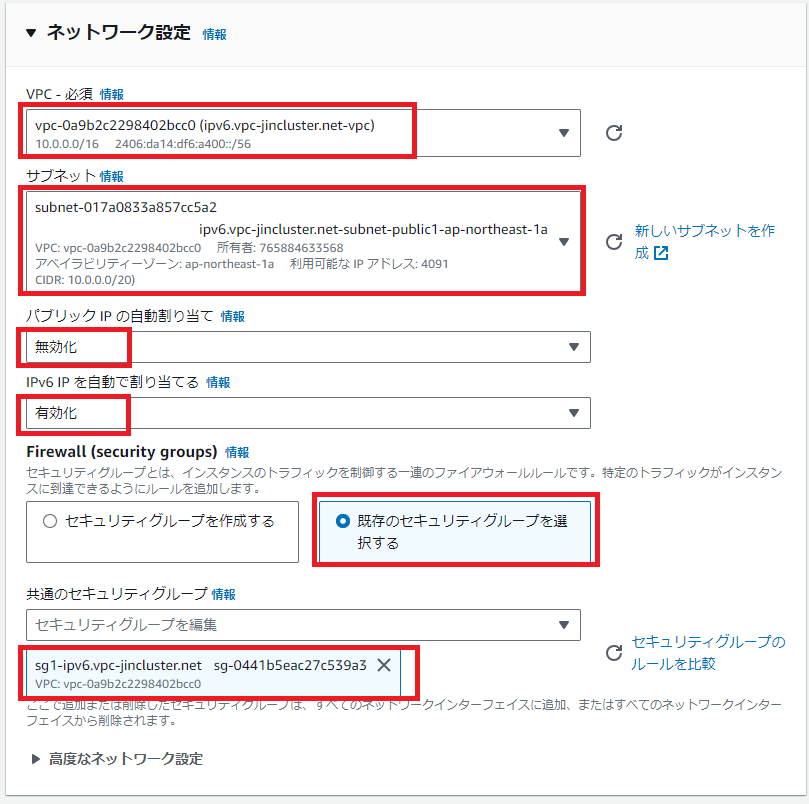Click external link icon for new subnet
Image resolution: width=809 pixels, height=804 pixels.
(x=661, y=253)
